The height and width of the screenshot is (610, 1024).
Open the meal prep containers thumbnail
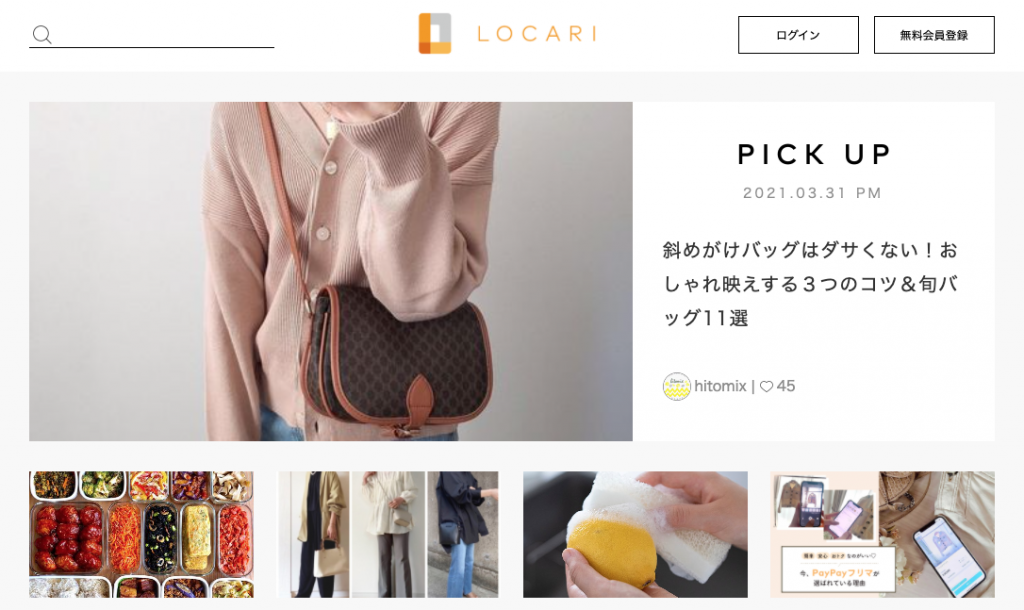tap(141, 534)
